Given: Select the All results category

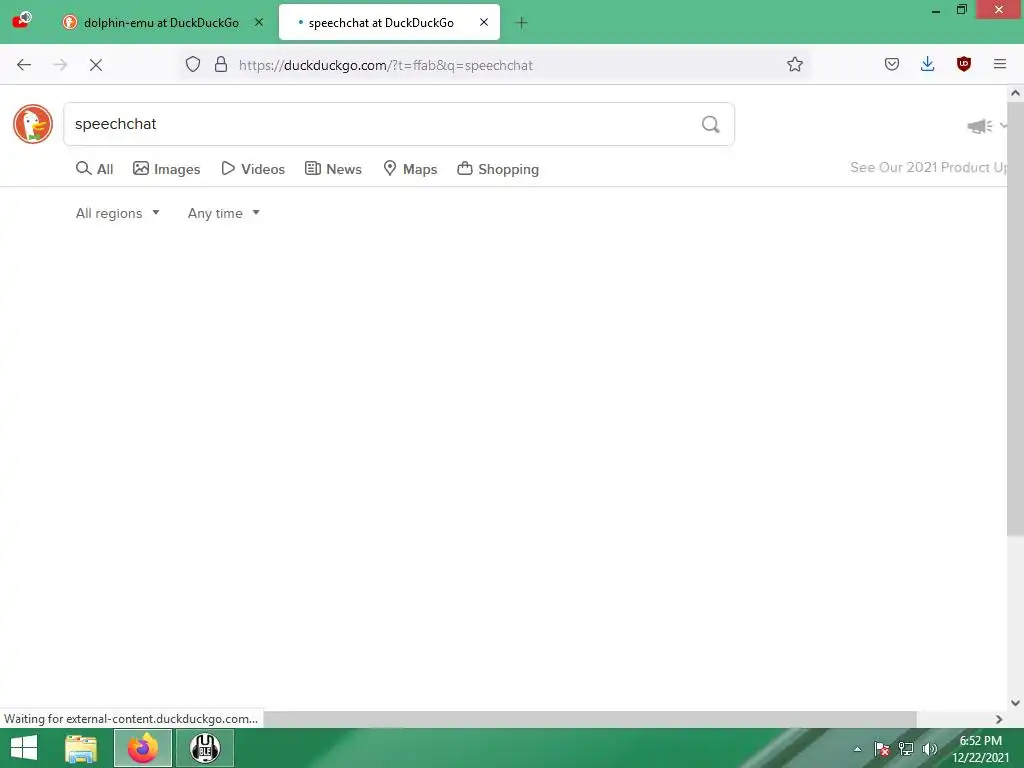Looking at the screenshot, I should (95, 169).
